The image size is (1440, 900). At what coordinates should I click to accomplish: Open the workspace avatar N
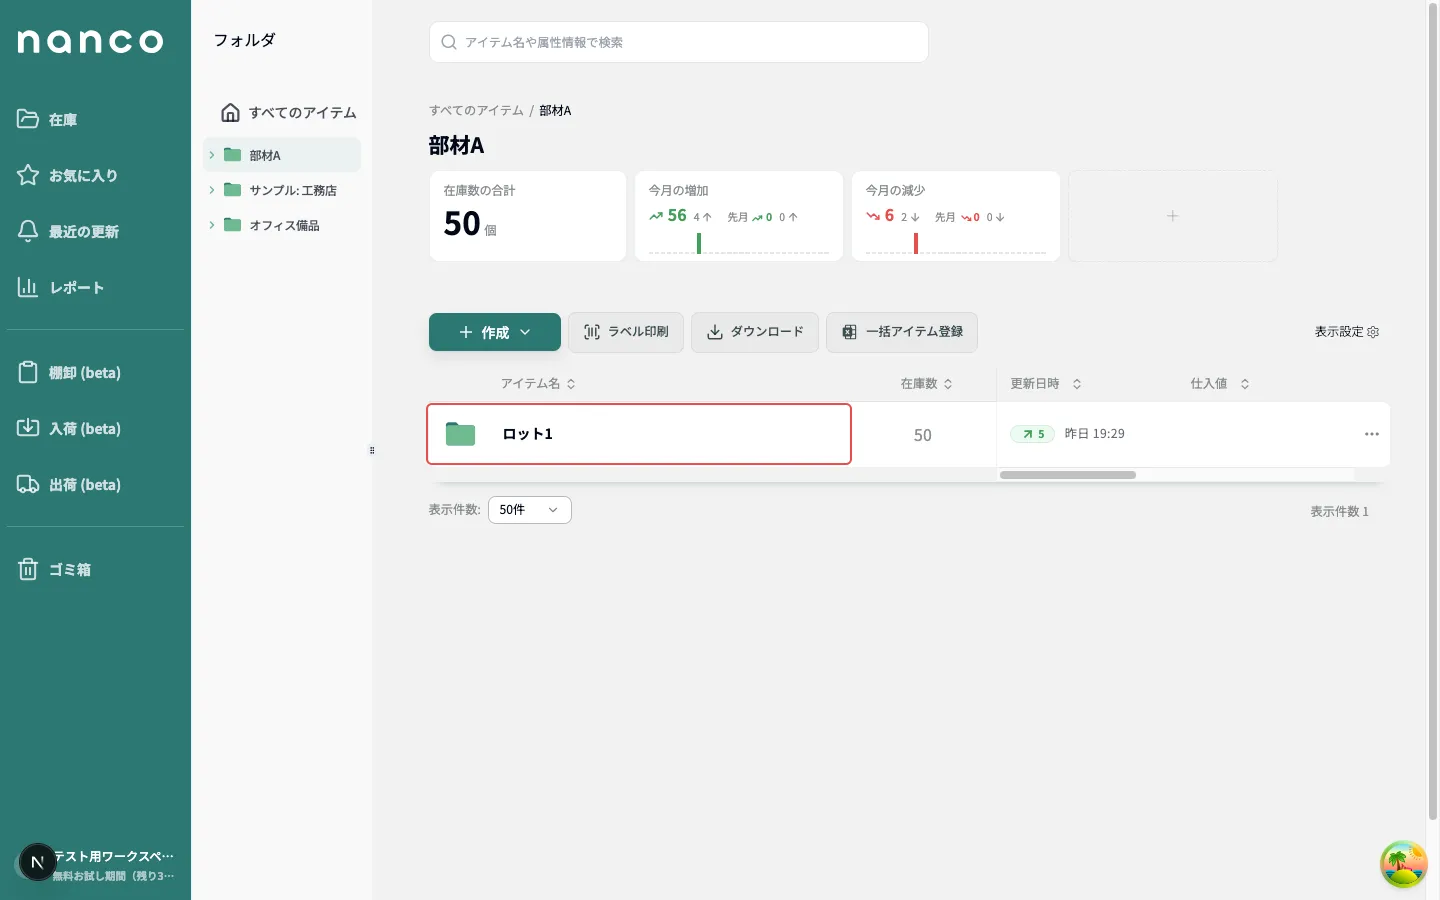point(38,862)
